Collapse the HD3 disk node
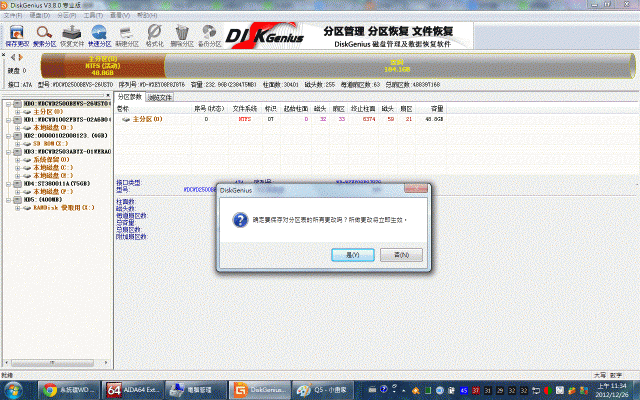640x400 pixels. point(8,152)
